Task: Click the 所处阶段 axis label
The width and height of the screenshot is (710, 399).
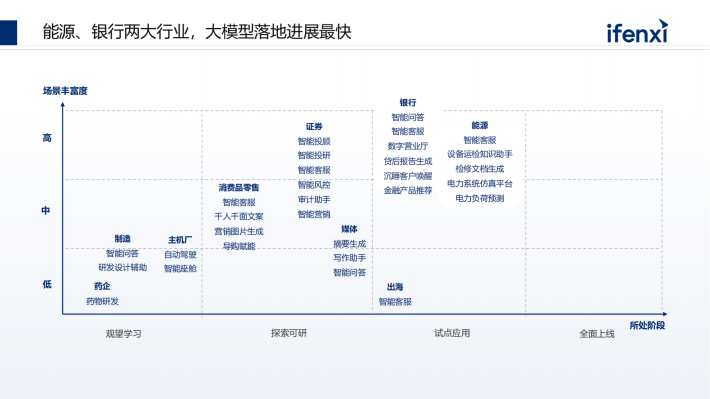Action: click(647, 325)
